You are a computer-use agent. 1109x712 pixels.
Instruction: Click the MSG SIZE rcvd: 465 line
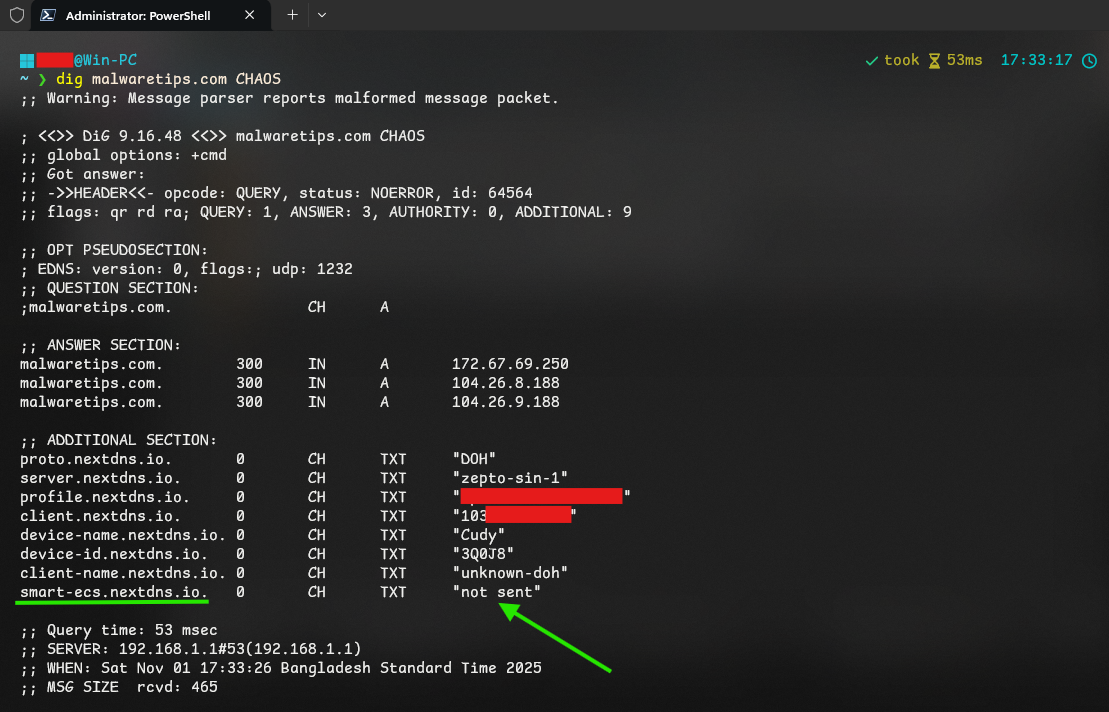119,687
